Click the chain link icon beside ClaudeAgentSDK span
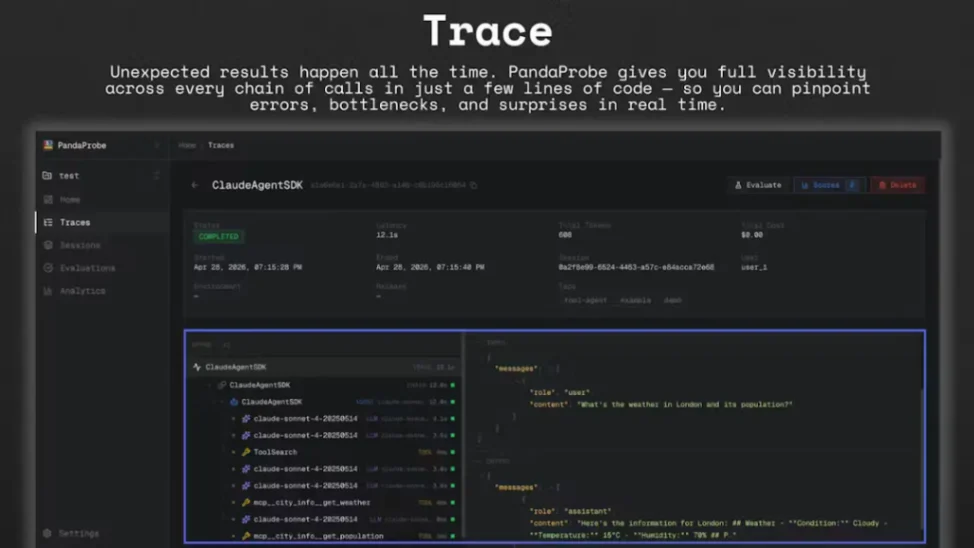974x548 pixels. [222, 385]
